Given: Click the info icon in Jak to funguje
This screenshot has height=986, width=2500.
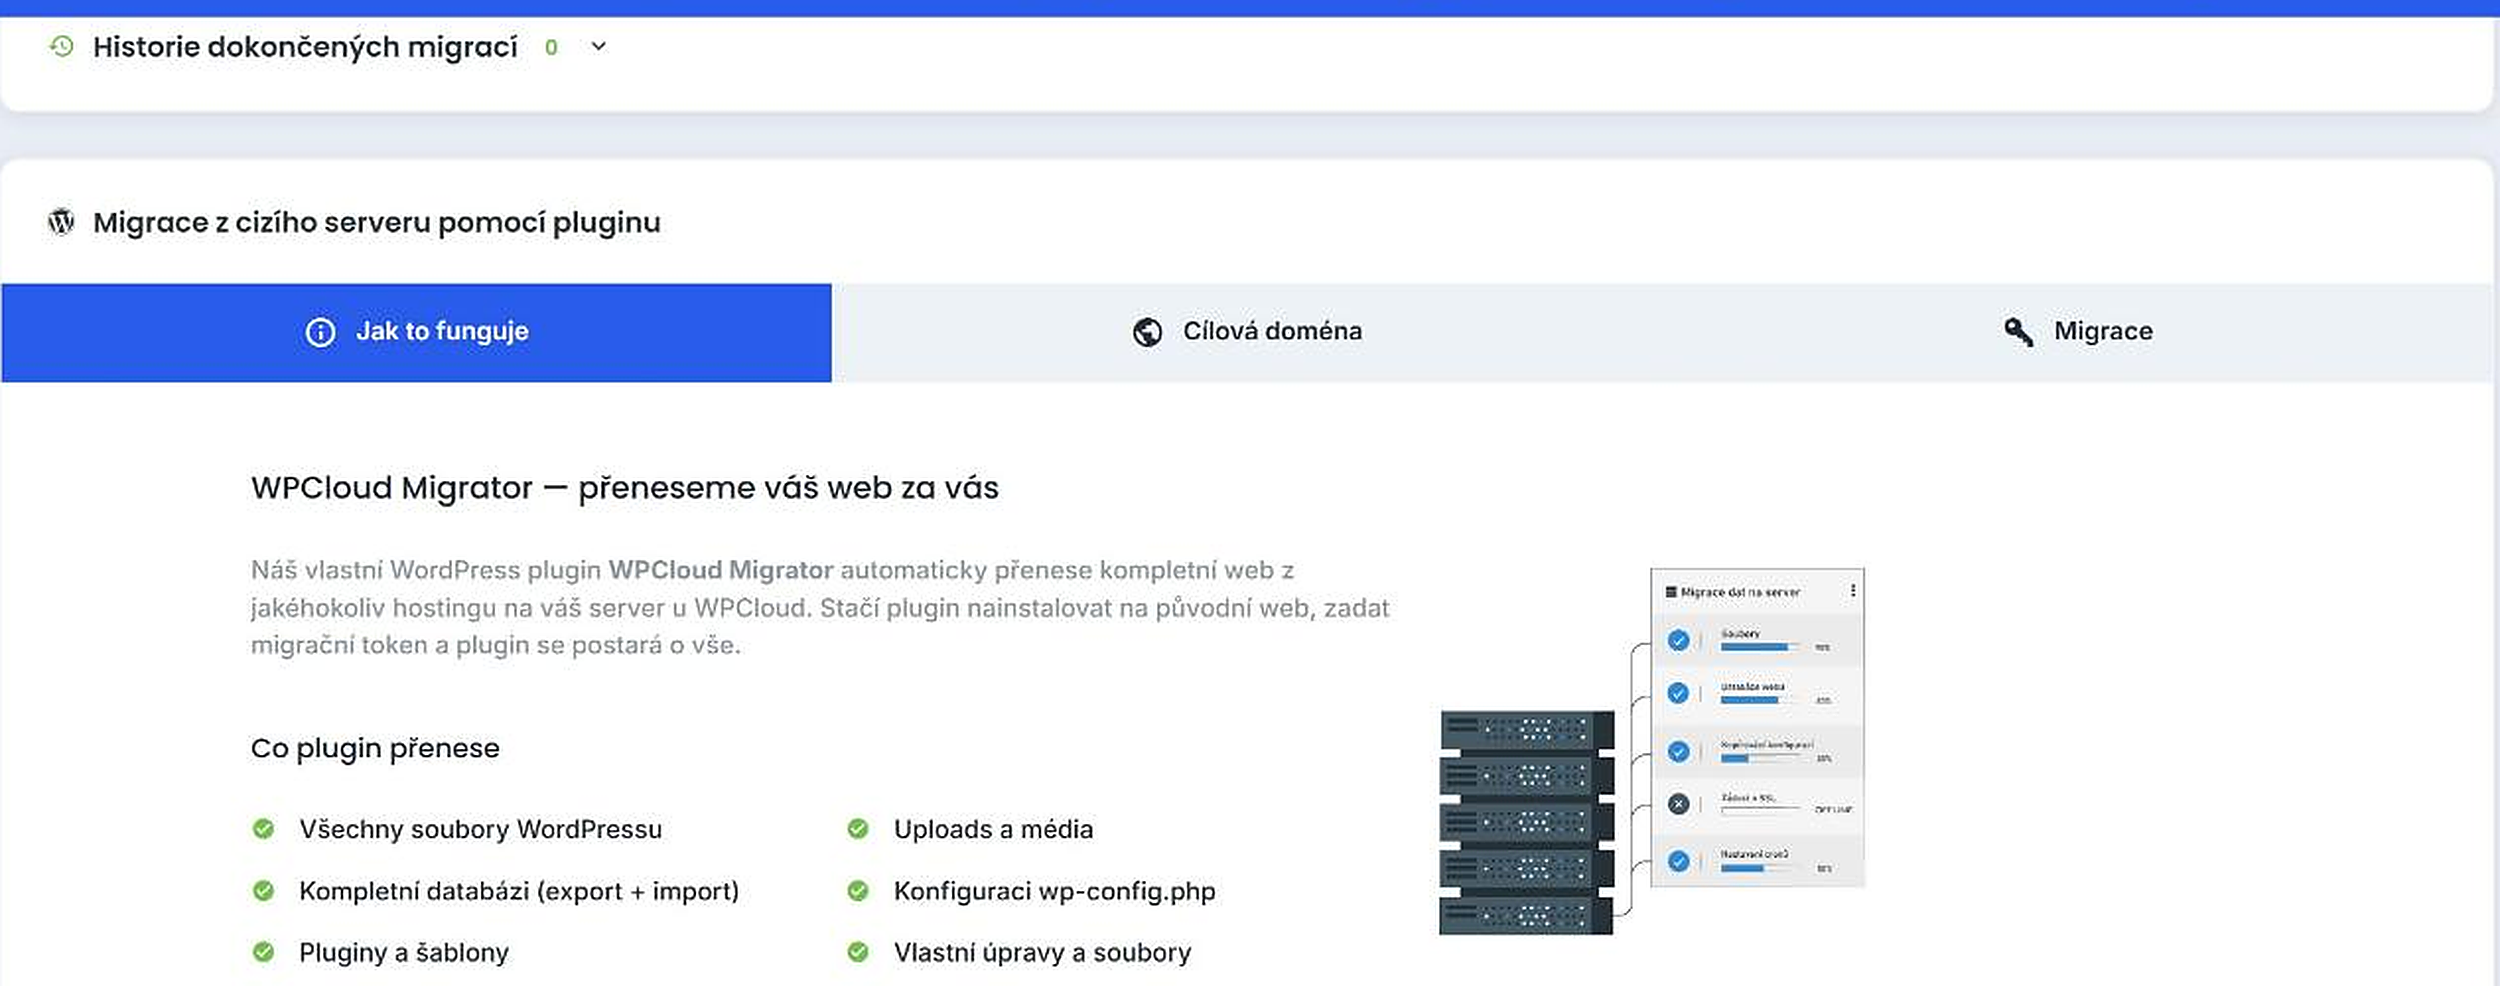Looking at the screenshot, I should click(x=320, y=332).
